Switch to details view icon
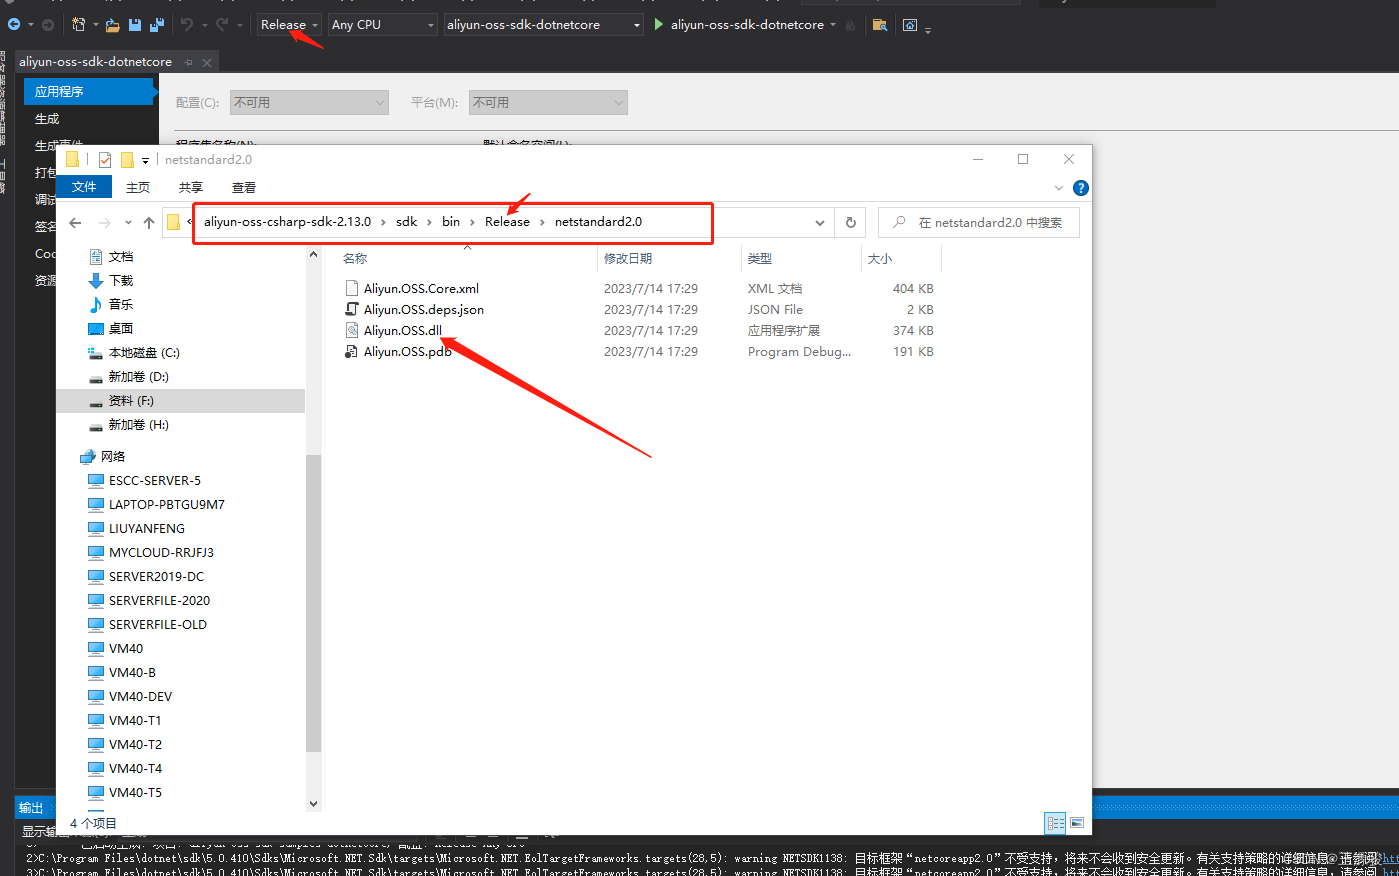 pos(1055,823)
